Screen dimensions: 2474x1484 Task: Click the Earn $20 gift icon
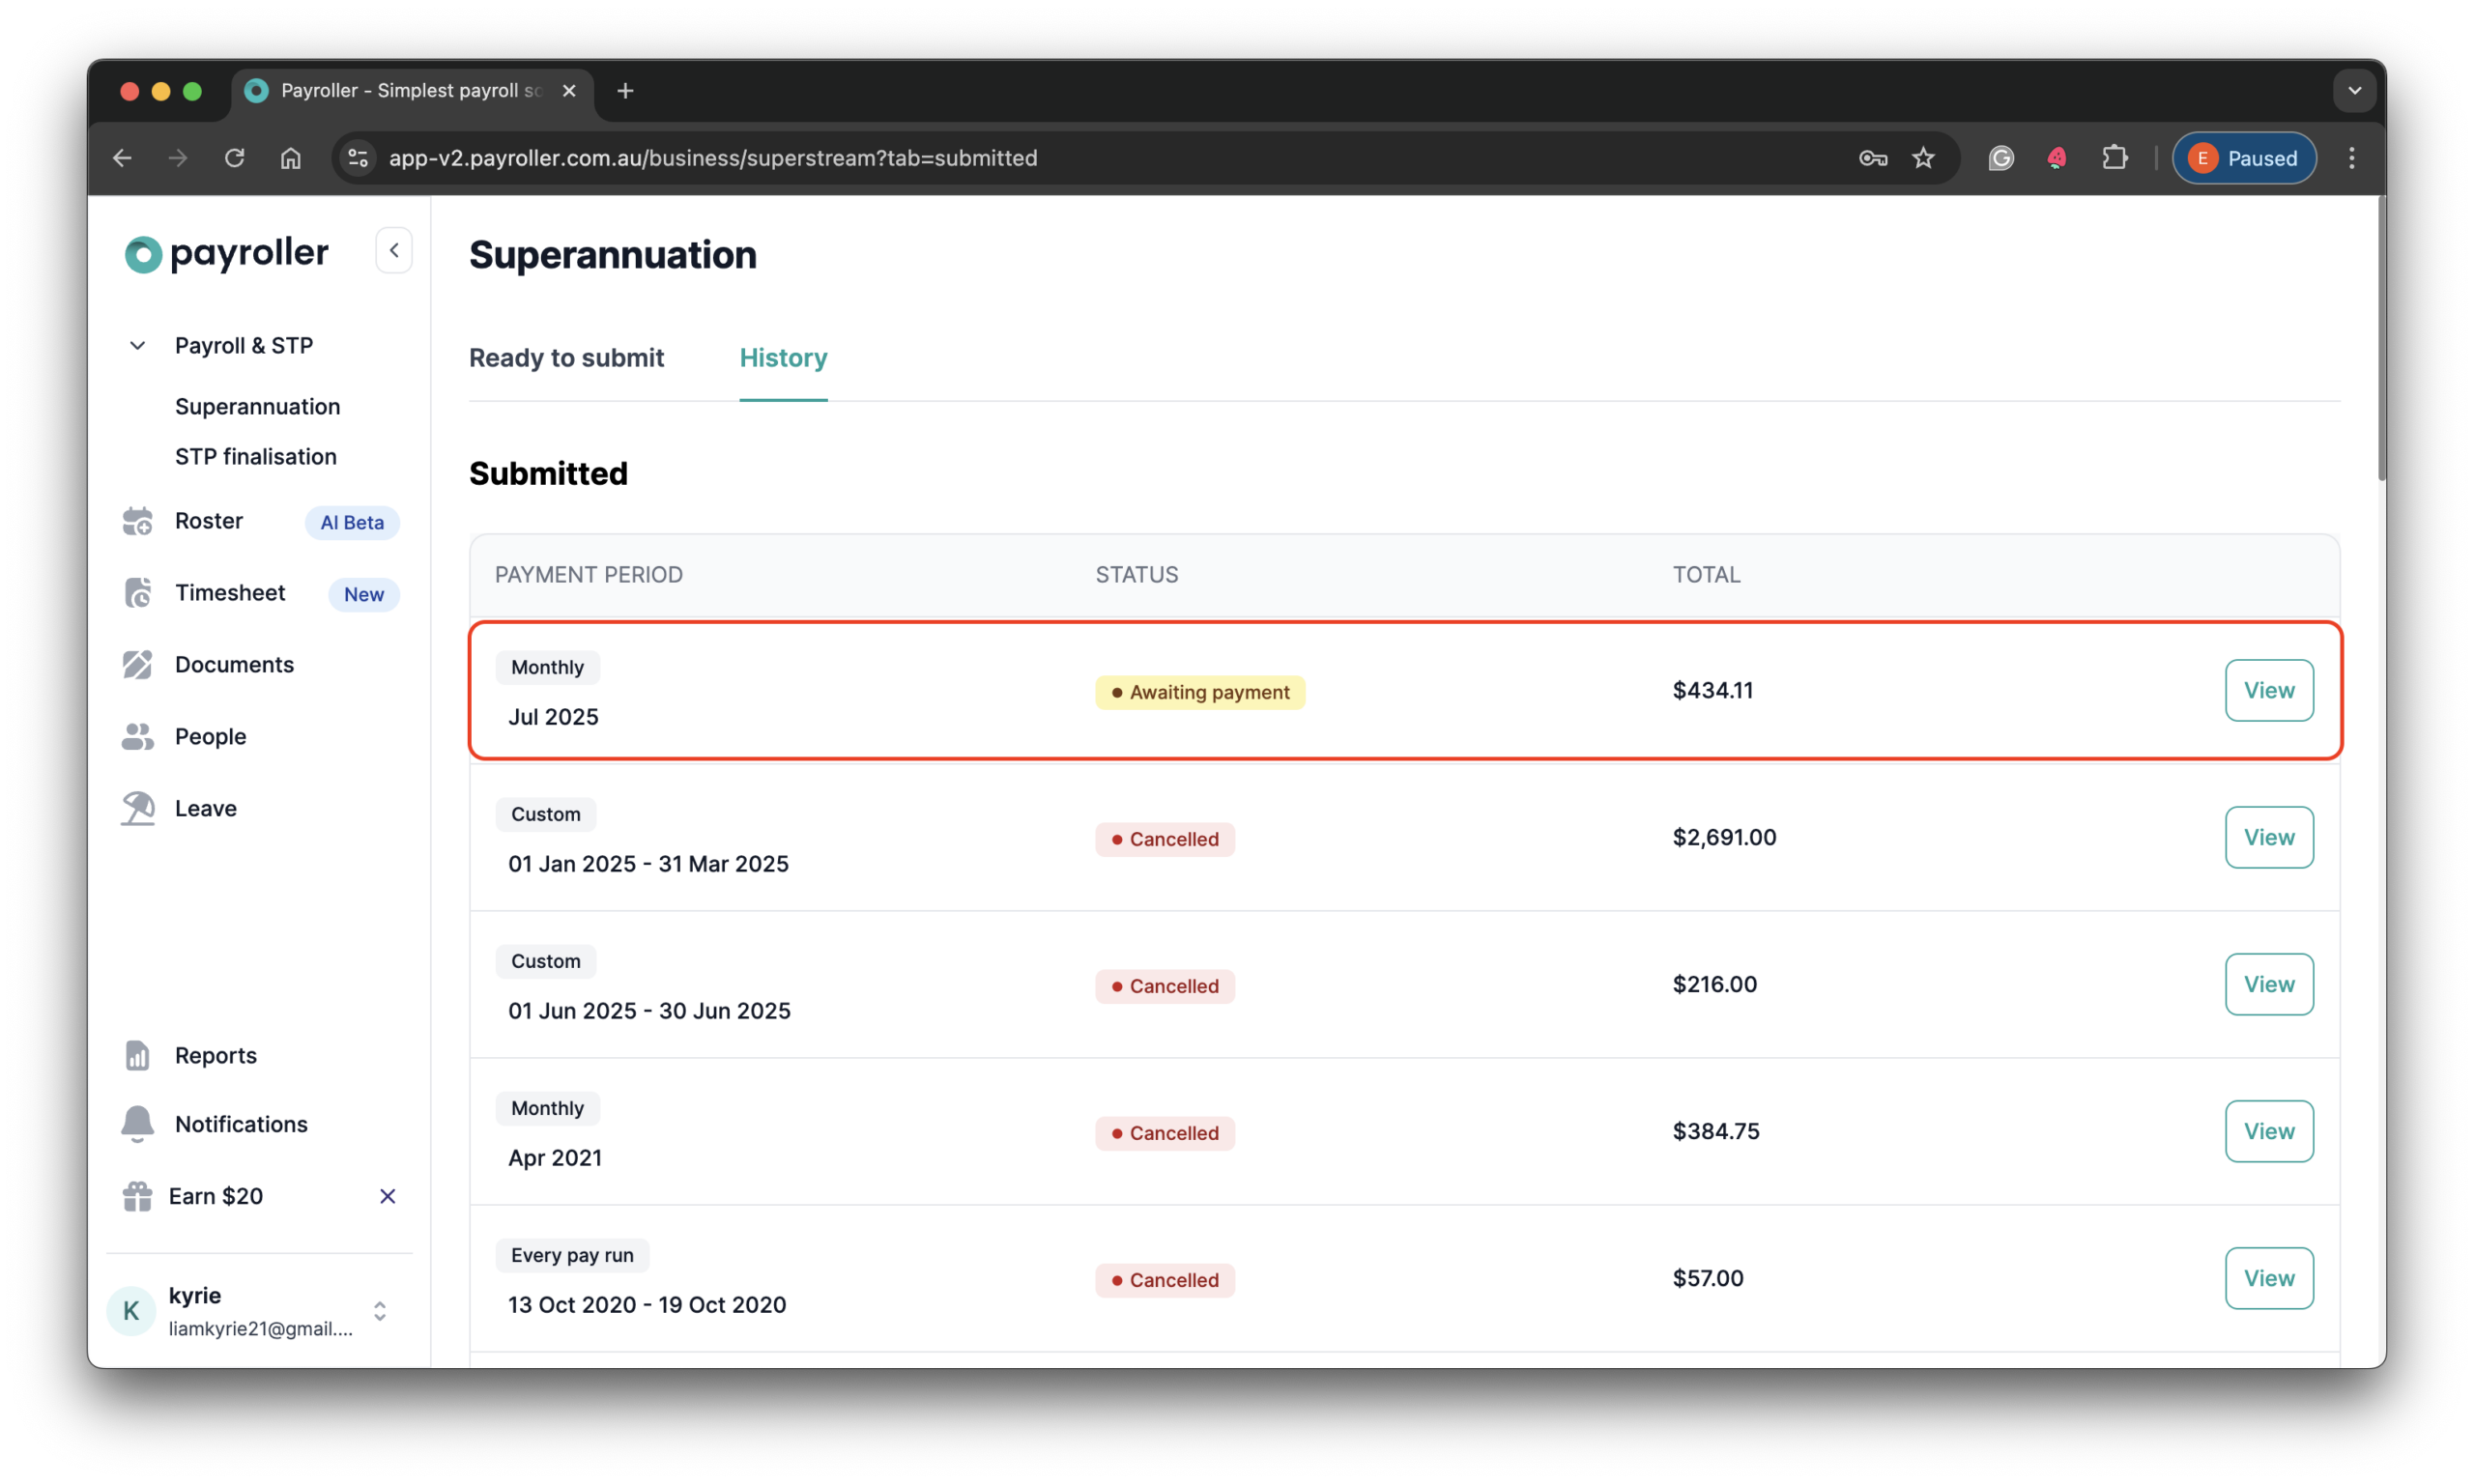click(137, 1196)
